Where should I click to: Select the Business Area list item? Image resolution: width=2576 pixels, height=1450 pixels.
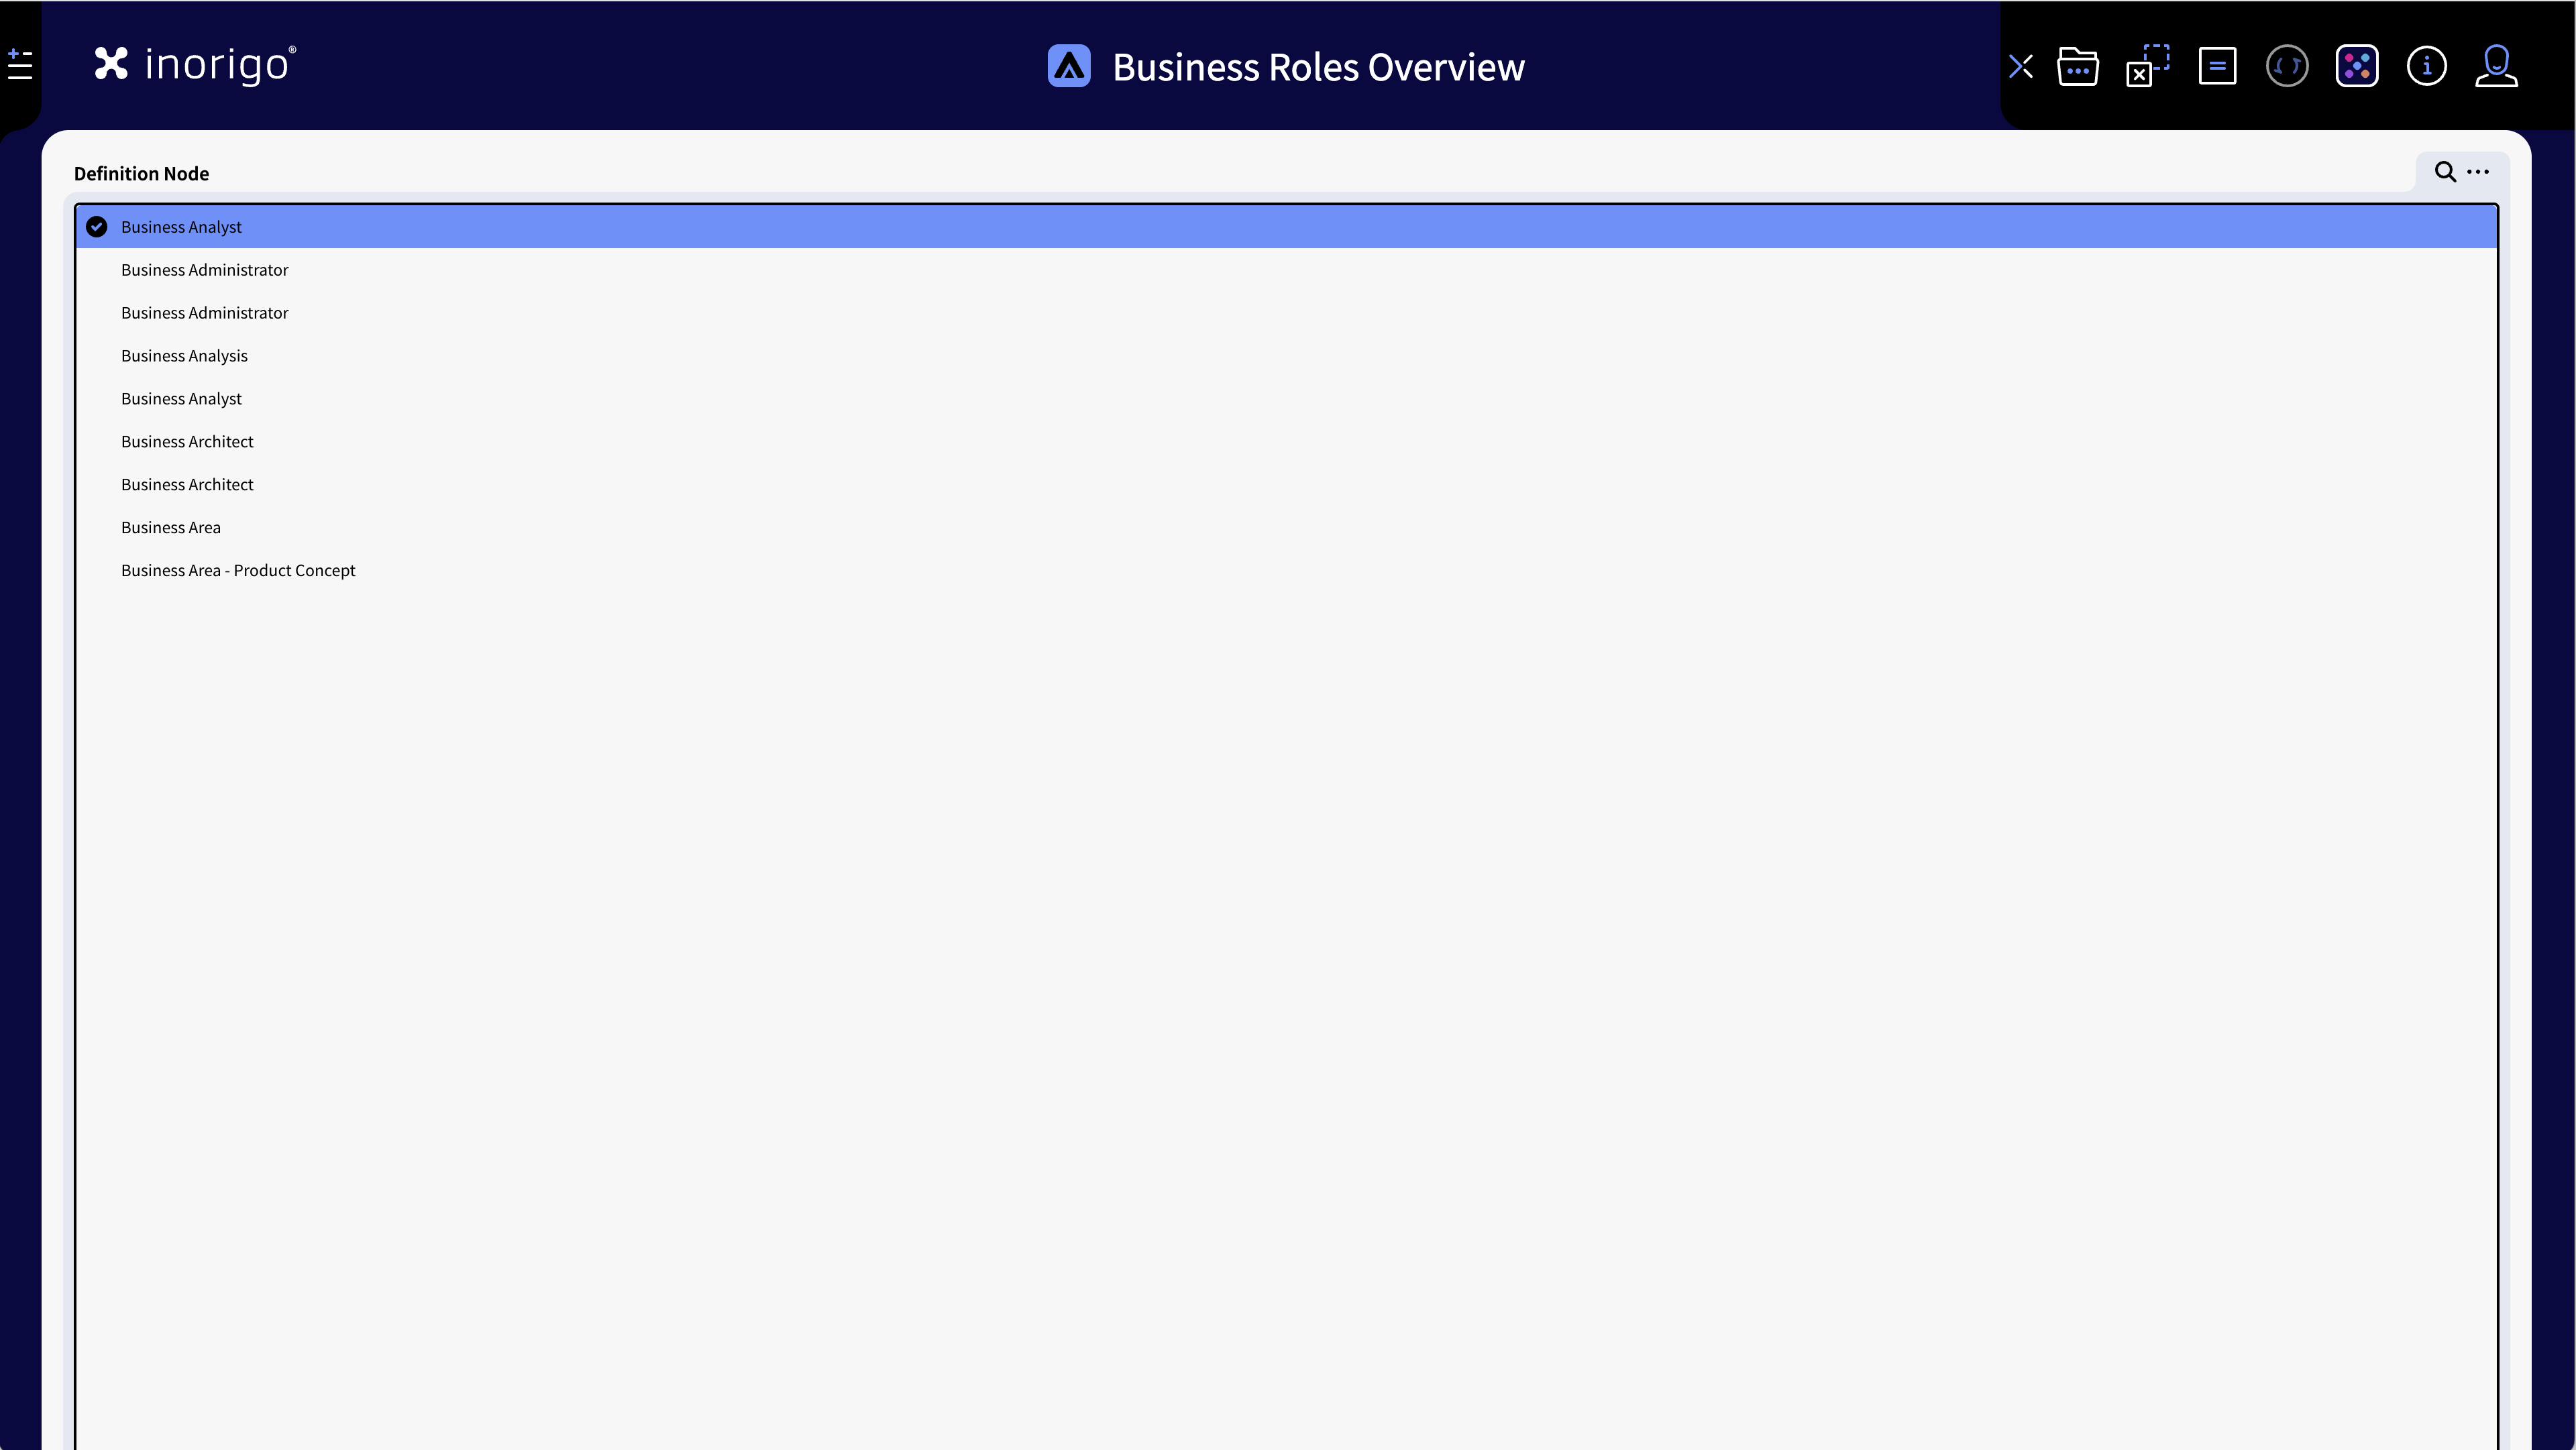[x=171, y=528]
